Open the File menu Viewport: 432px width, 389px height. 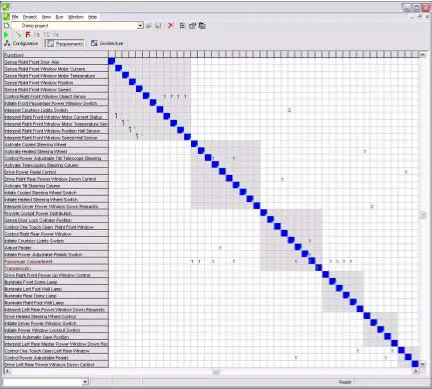[x=15, y=17]
